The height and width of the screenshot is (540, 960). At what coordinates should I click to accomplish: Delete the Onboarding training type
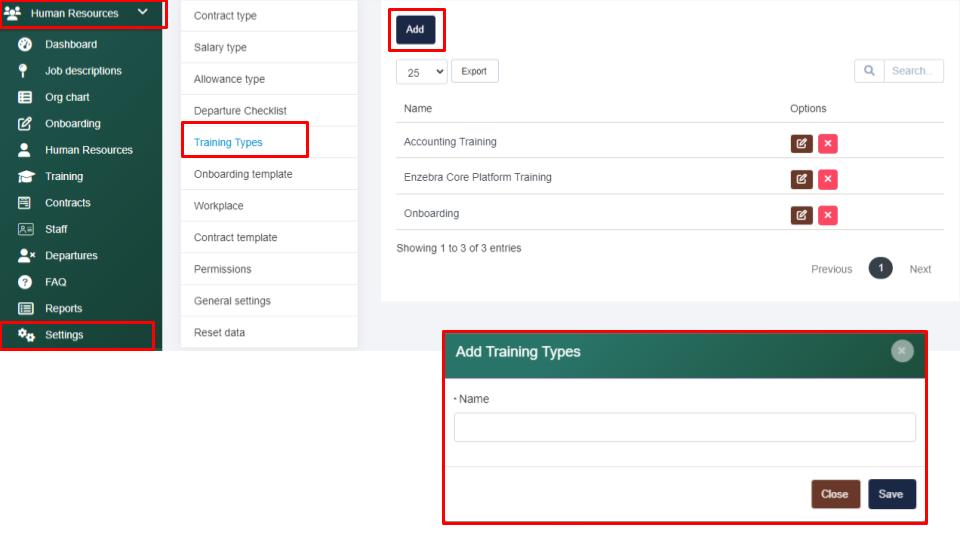pyautogui.click(x=827, y=215)
